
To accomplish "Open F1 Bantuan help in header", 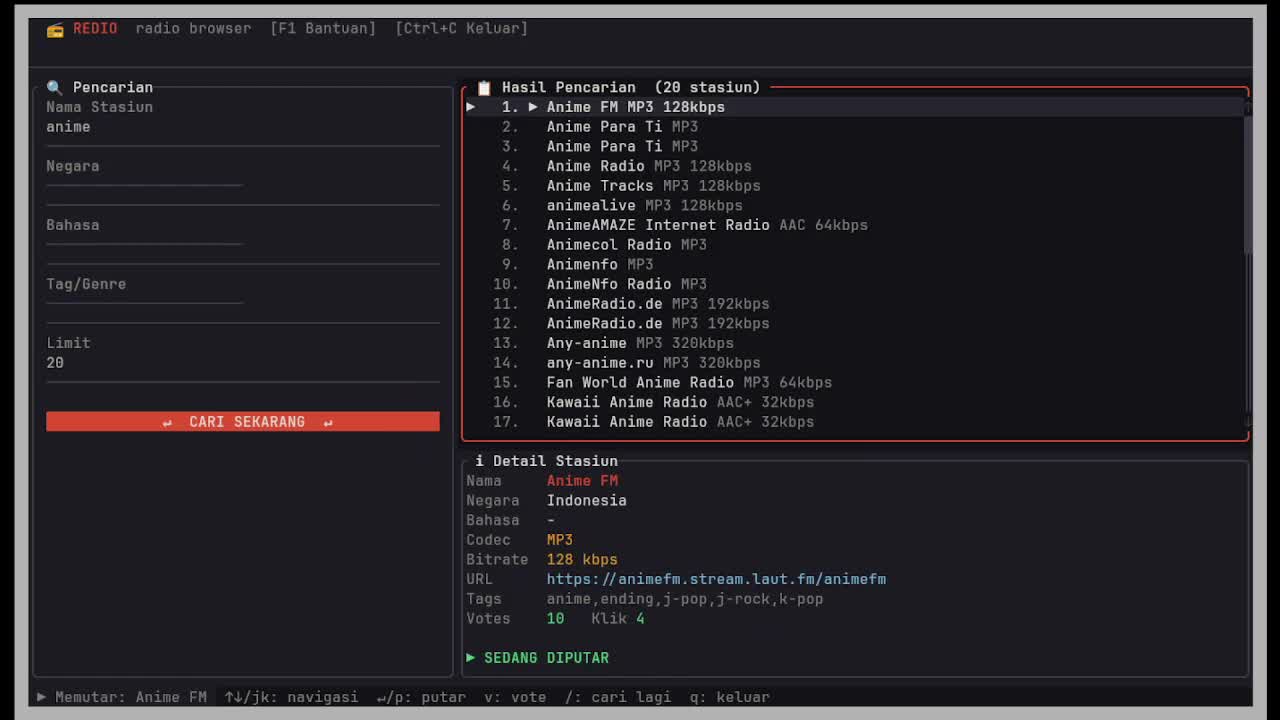I will point(323,28).
